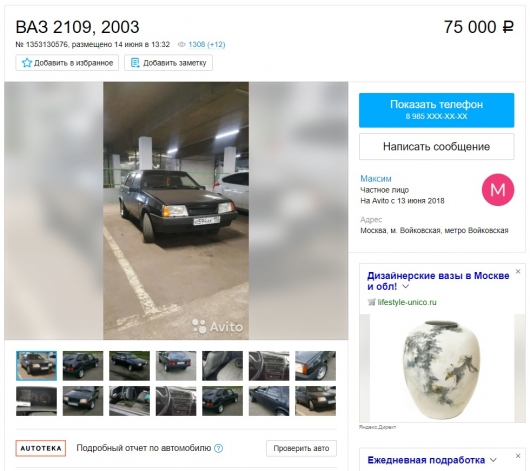Open the views statistics link 1308 (+12)

207,45
